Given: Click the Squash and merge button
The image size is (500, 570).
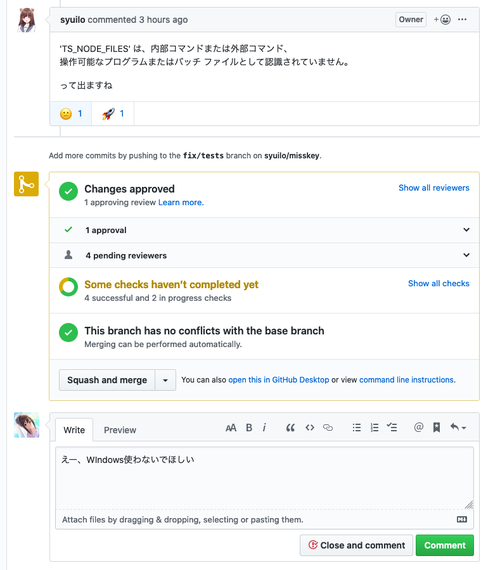Looking at the screenshot, I should coord(107,380).
